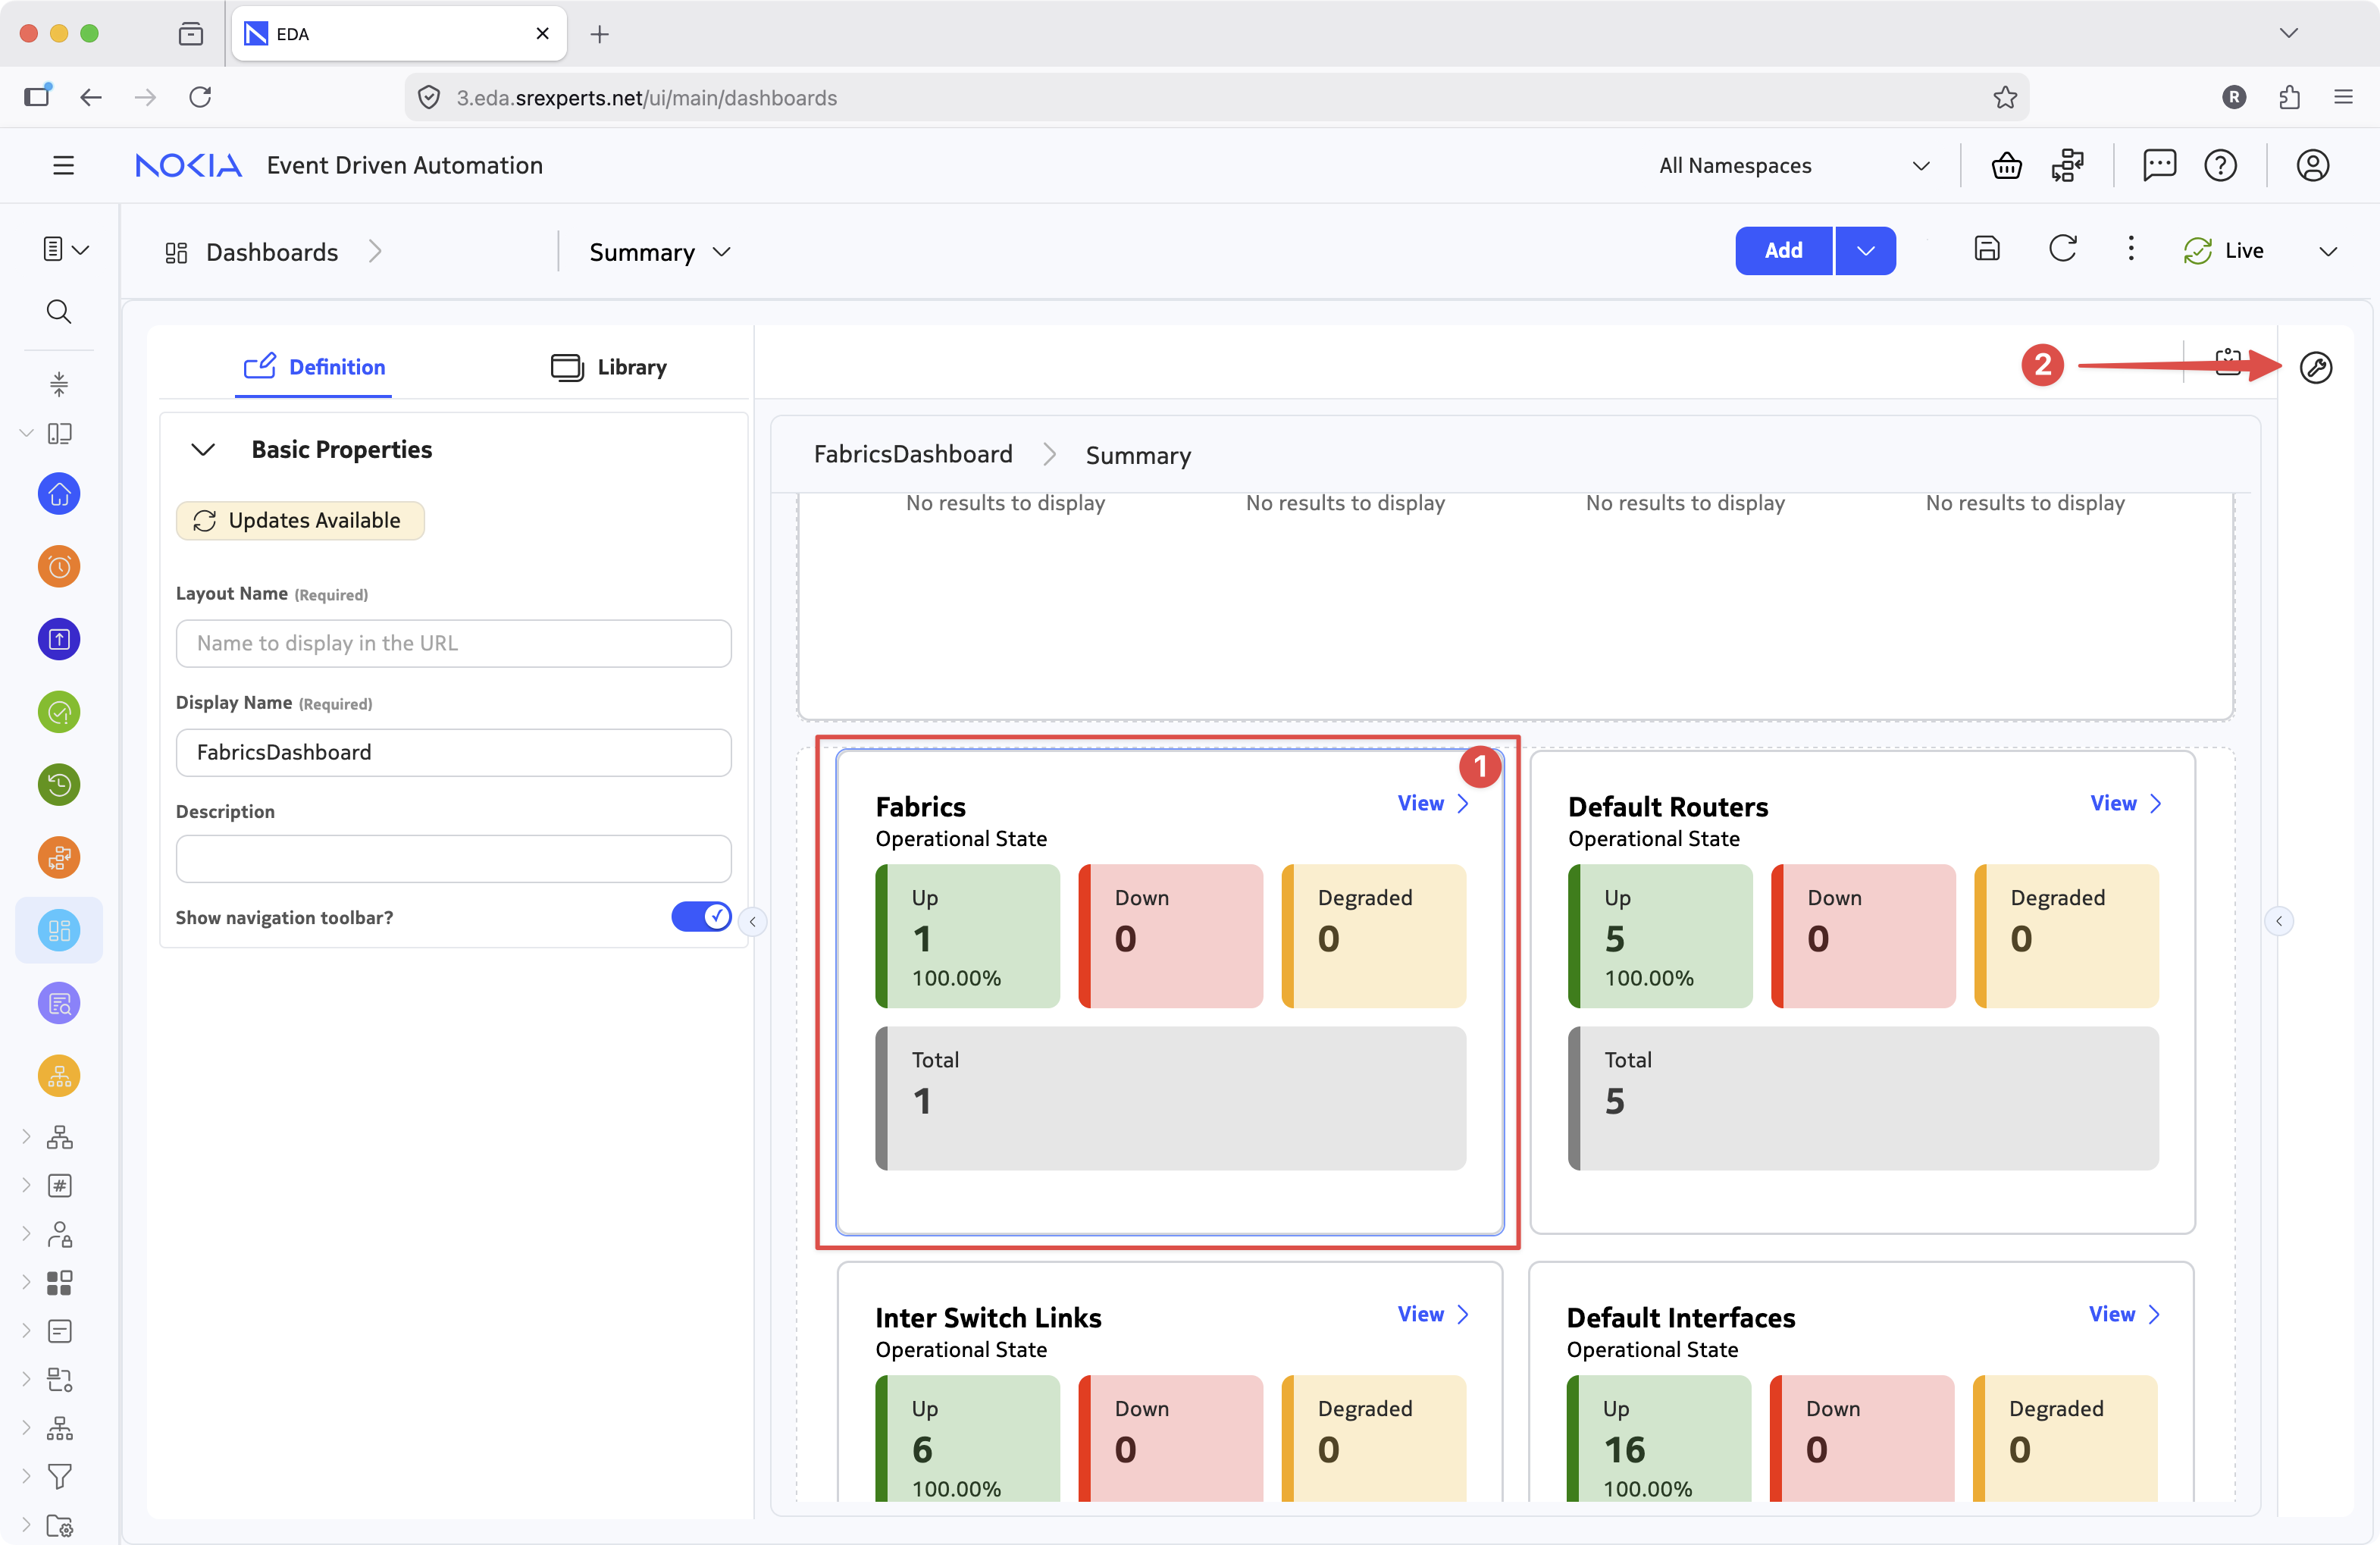
Task: Open the dark blue upload sidebar icon
Action: [x=59, y=639]
